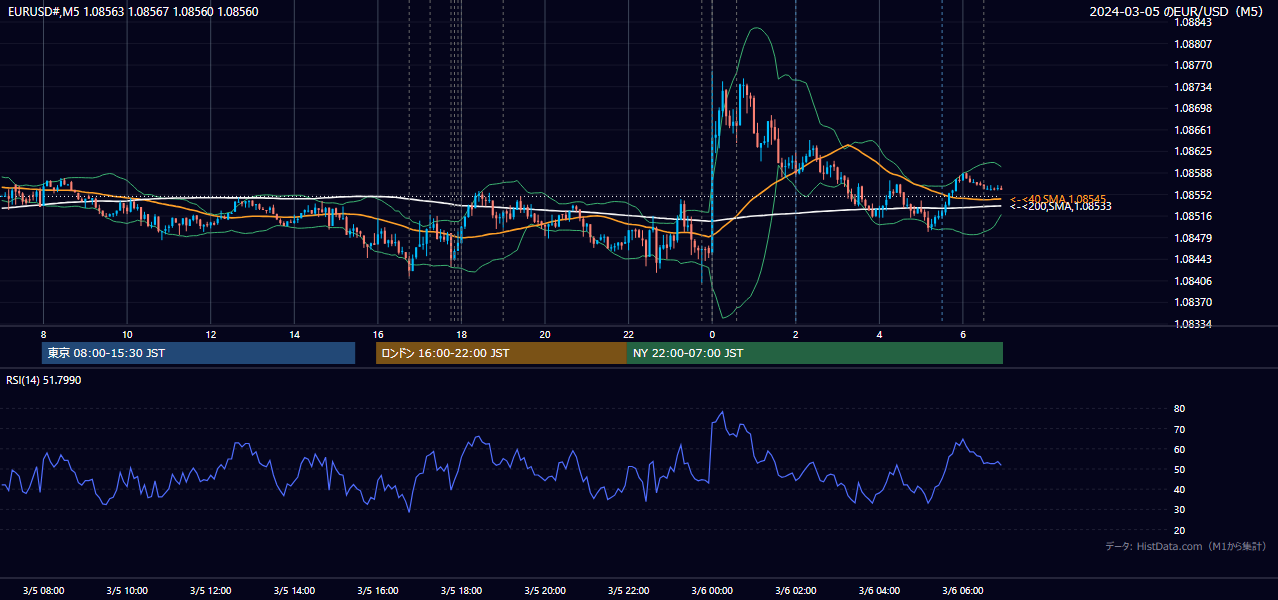Click the 3/5 22:00 bottom time label

coord(628,591)
